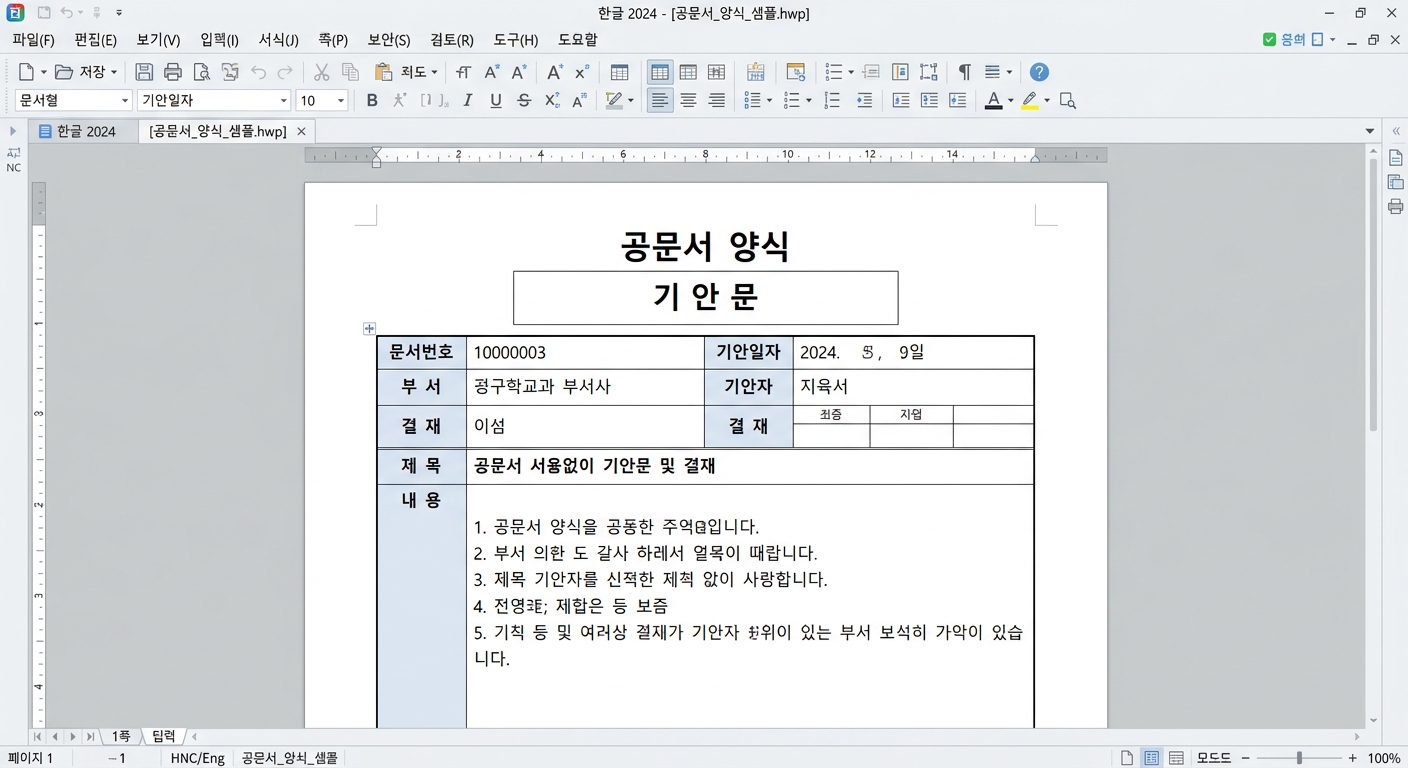The image size is (1408, 768).
Task: Click the Undo icon
Action: coord(259,72)
